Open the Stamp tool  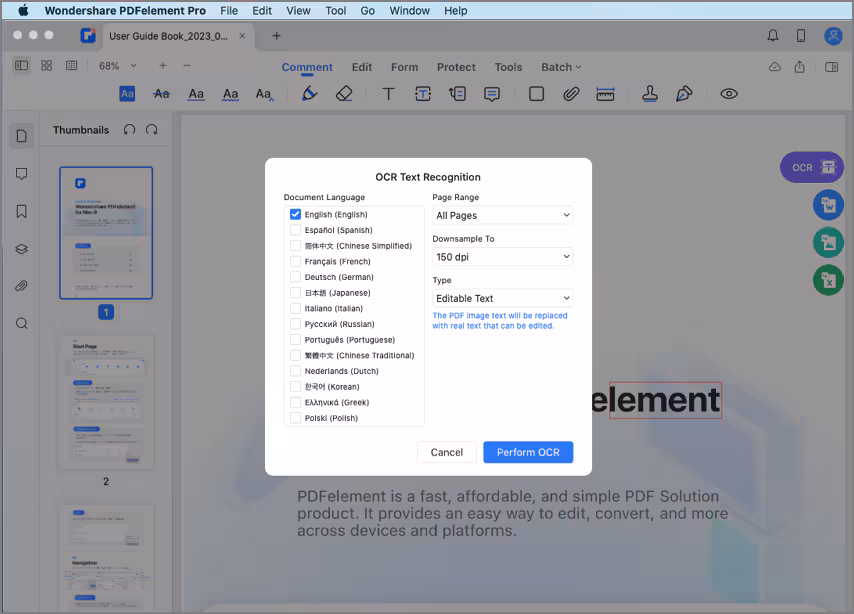coord(650,94)
